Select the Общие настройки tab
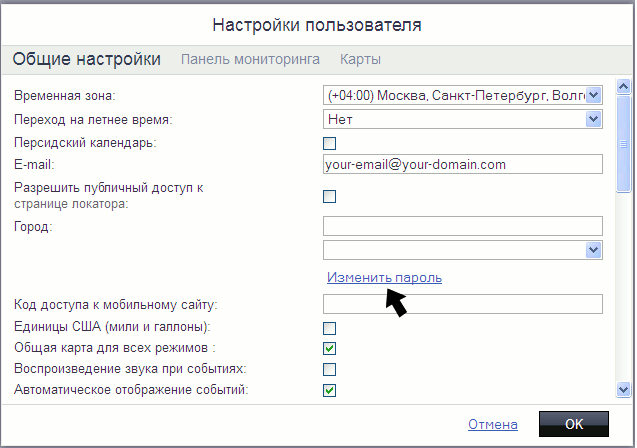 (87, 60)
